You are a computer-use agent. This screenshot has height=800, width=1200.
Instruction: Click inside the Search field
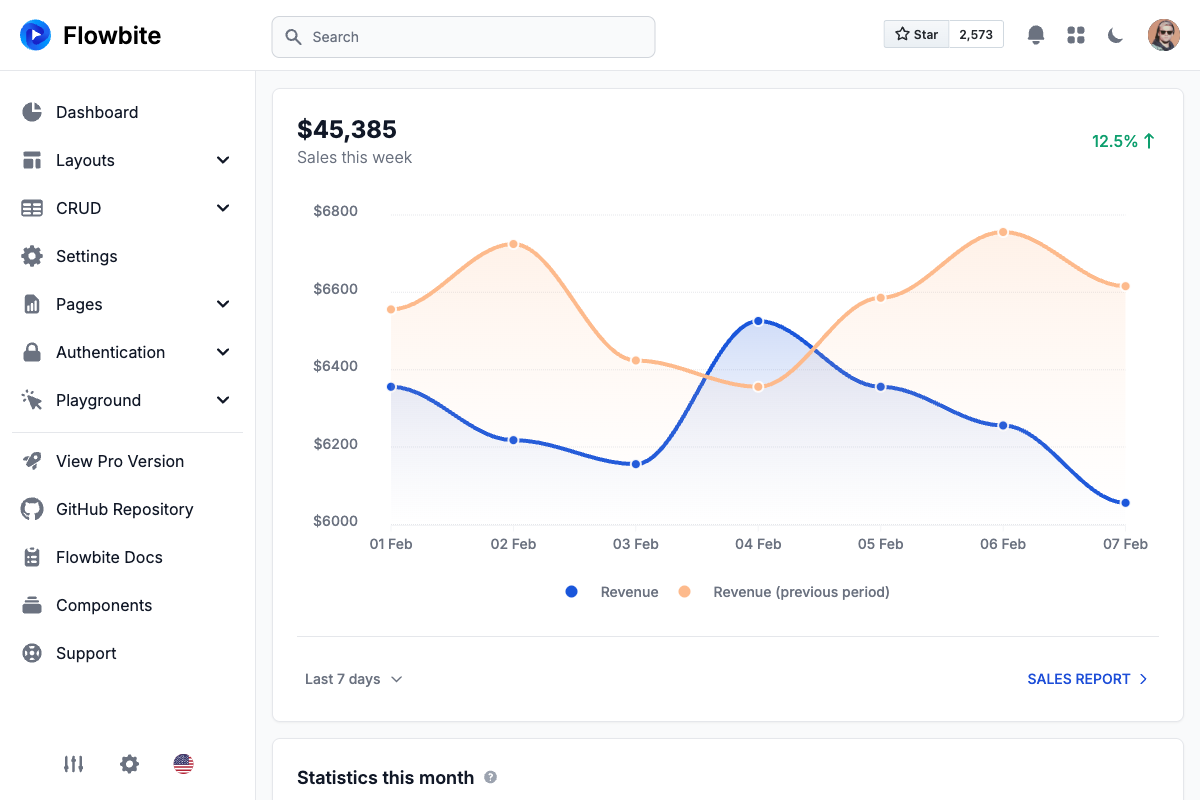463,36
